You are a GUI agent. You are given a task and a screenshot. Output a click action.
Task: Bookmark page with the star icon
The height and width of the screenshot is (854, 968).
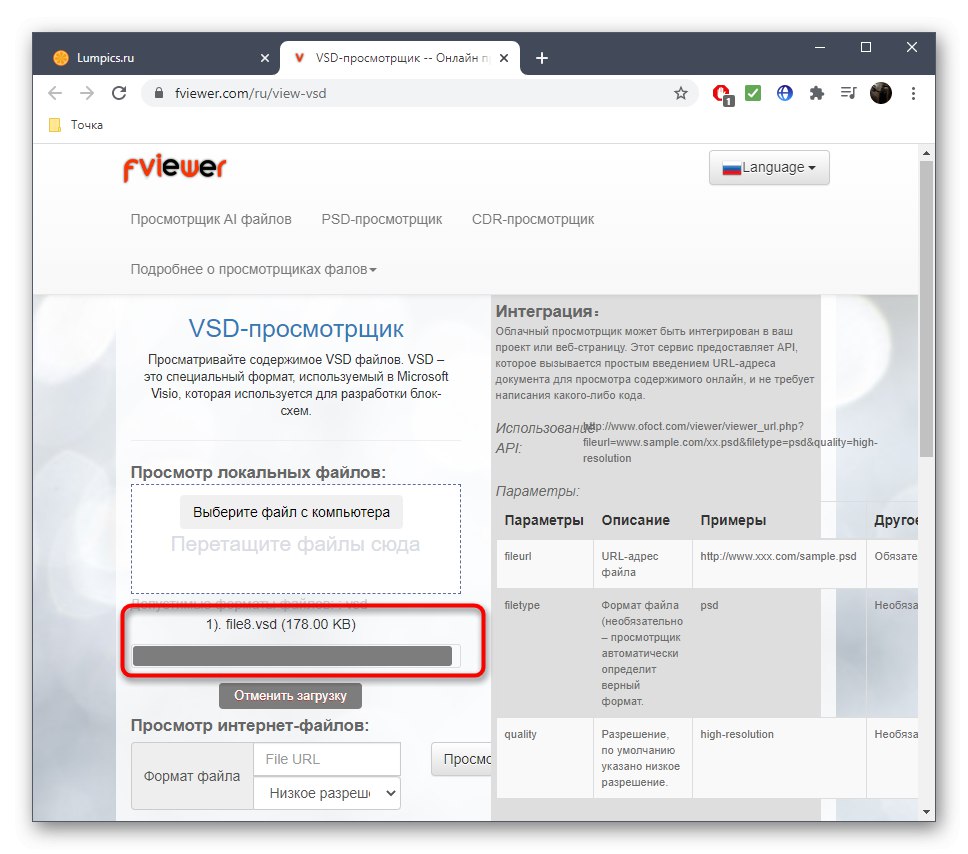(x=680, y=93)
